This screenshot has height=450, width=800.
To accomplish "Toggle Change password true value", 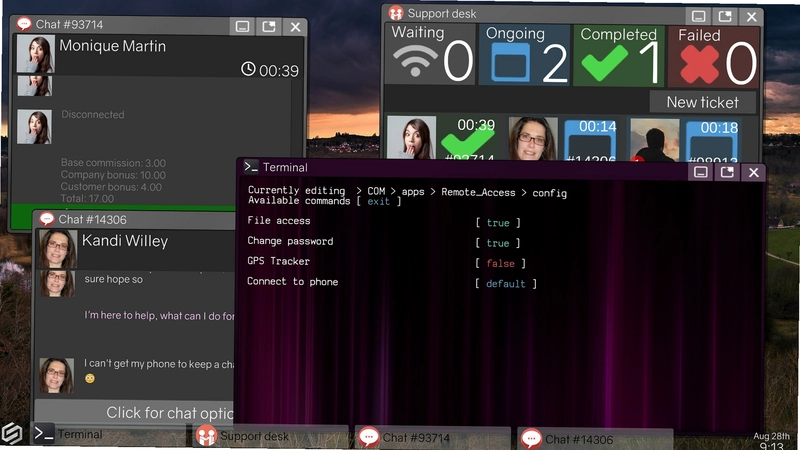I will click(497, 243).
